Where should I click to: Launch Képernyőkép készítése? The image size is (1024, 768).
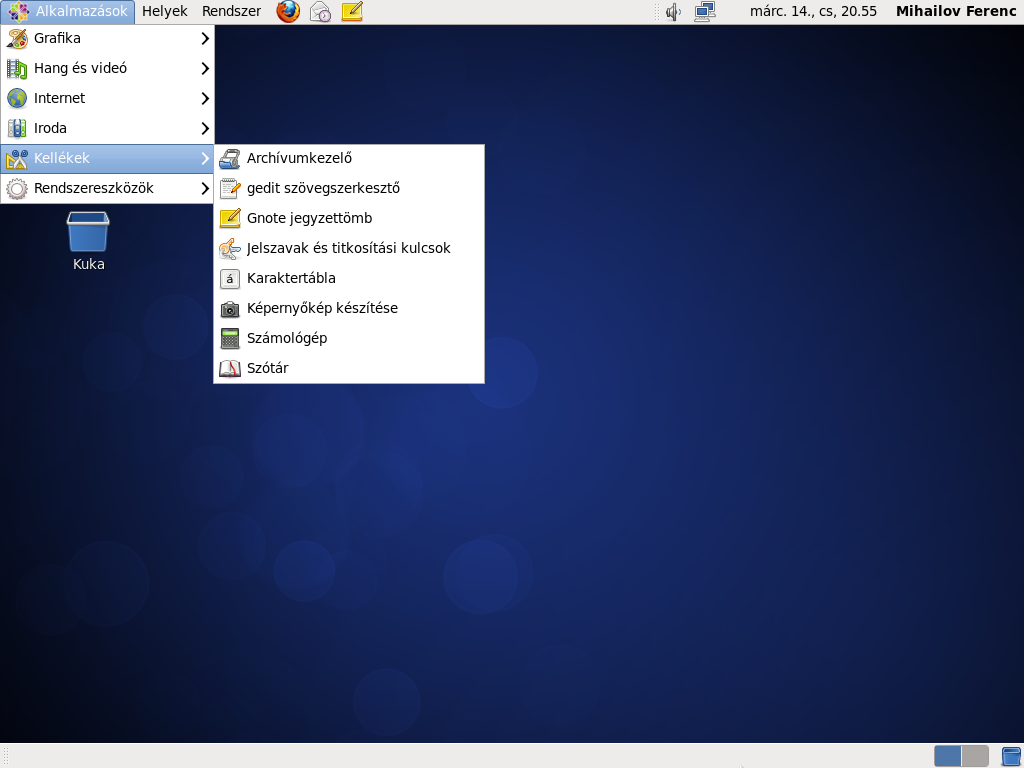pos(349,309)
